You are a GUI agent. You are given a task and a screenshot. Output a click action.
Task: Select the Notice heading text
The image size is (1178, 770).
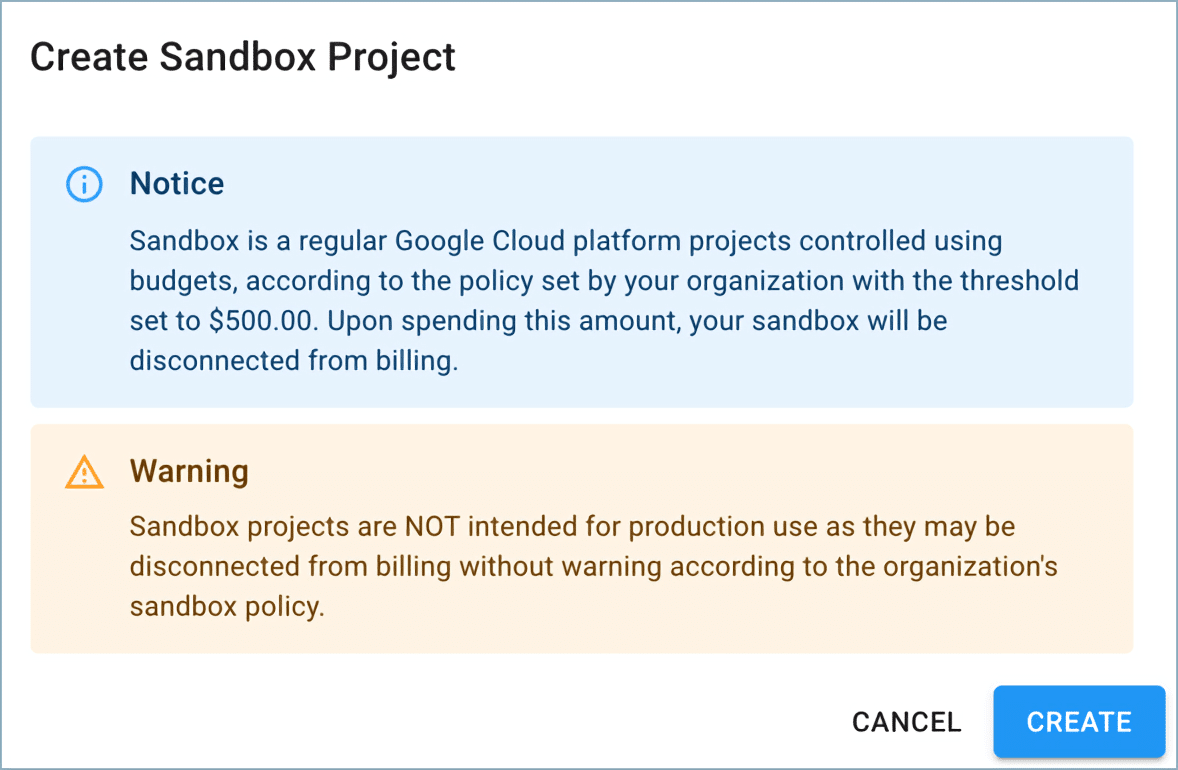(177, 183)
